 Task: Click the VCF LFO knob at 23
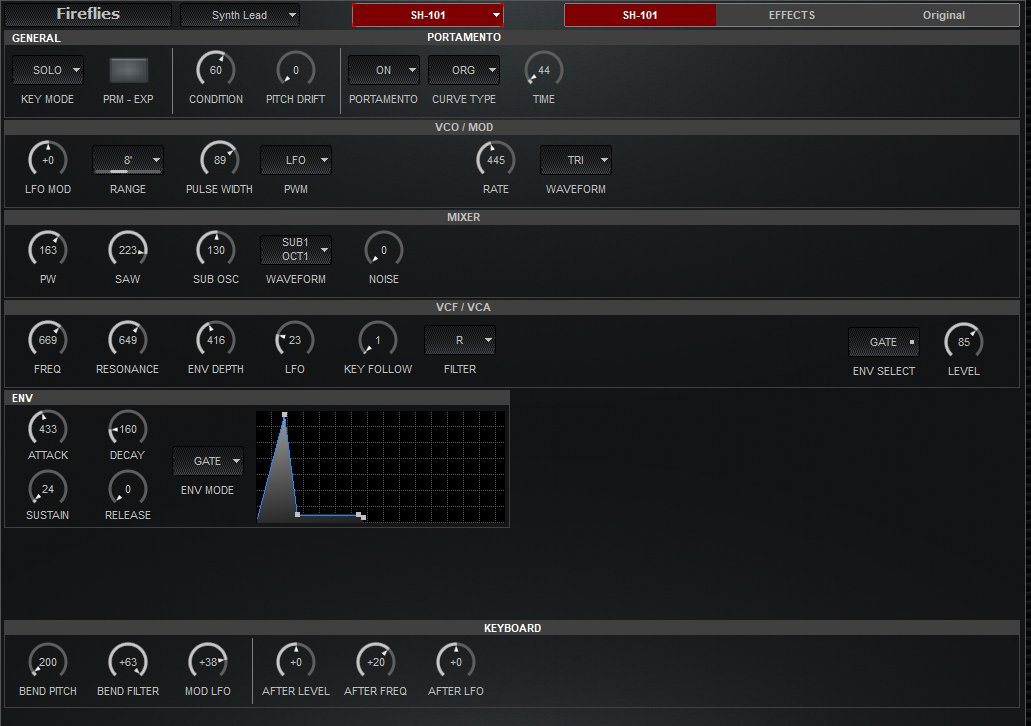(295, 340)
